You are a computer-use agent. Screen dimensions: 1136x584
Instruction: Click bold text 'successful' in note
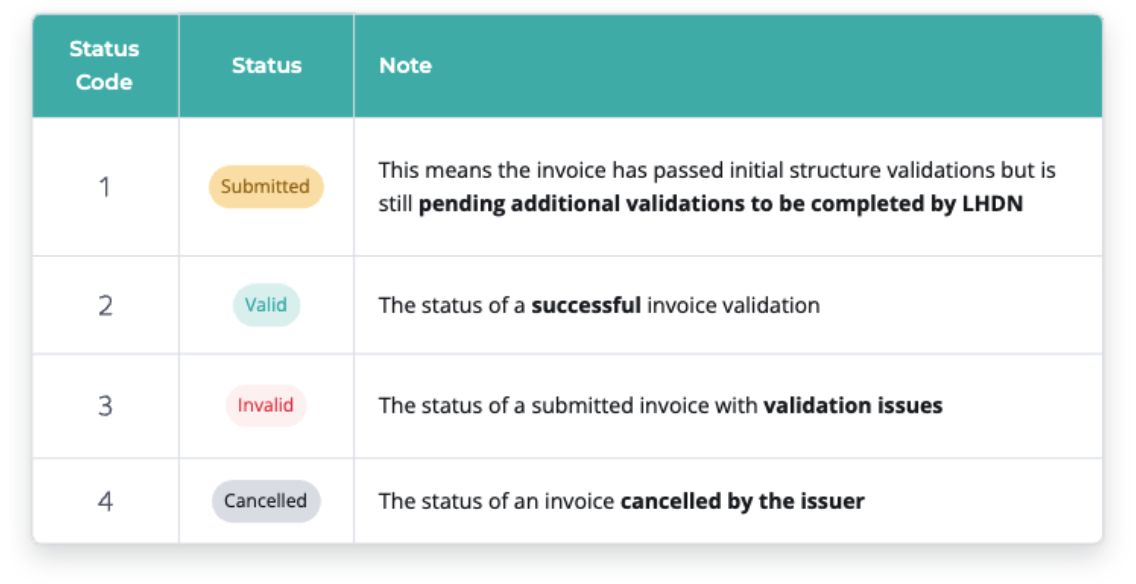[x=586, y=305]
